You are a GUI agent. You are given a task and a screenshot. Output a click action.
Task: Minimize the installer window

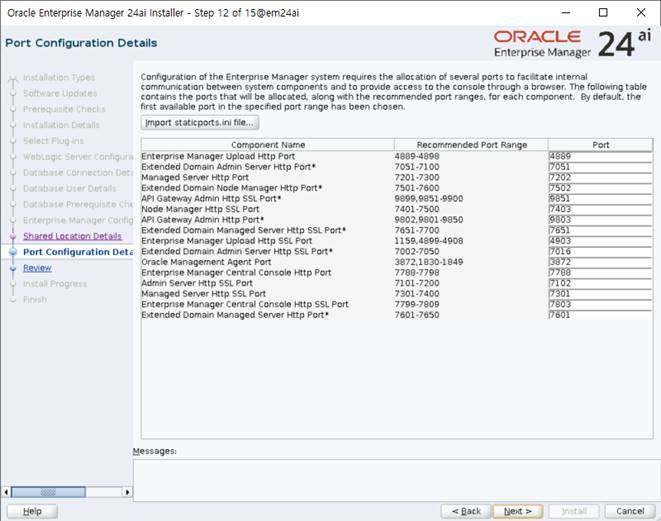click(566, 13)
